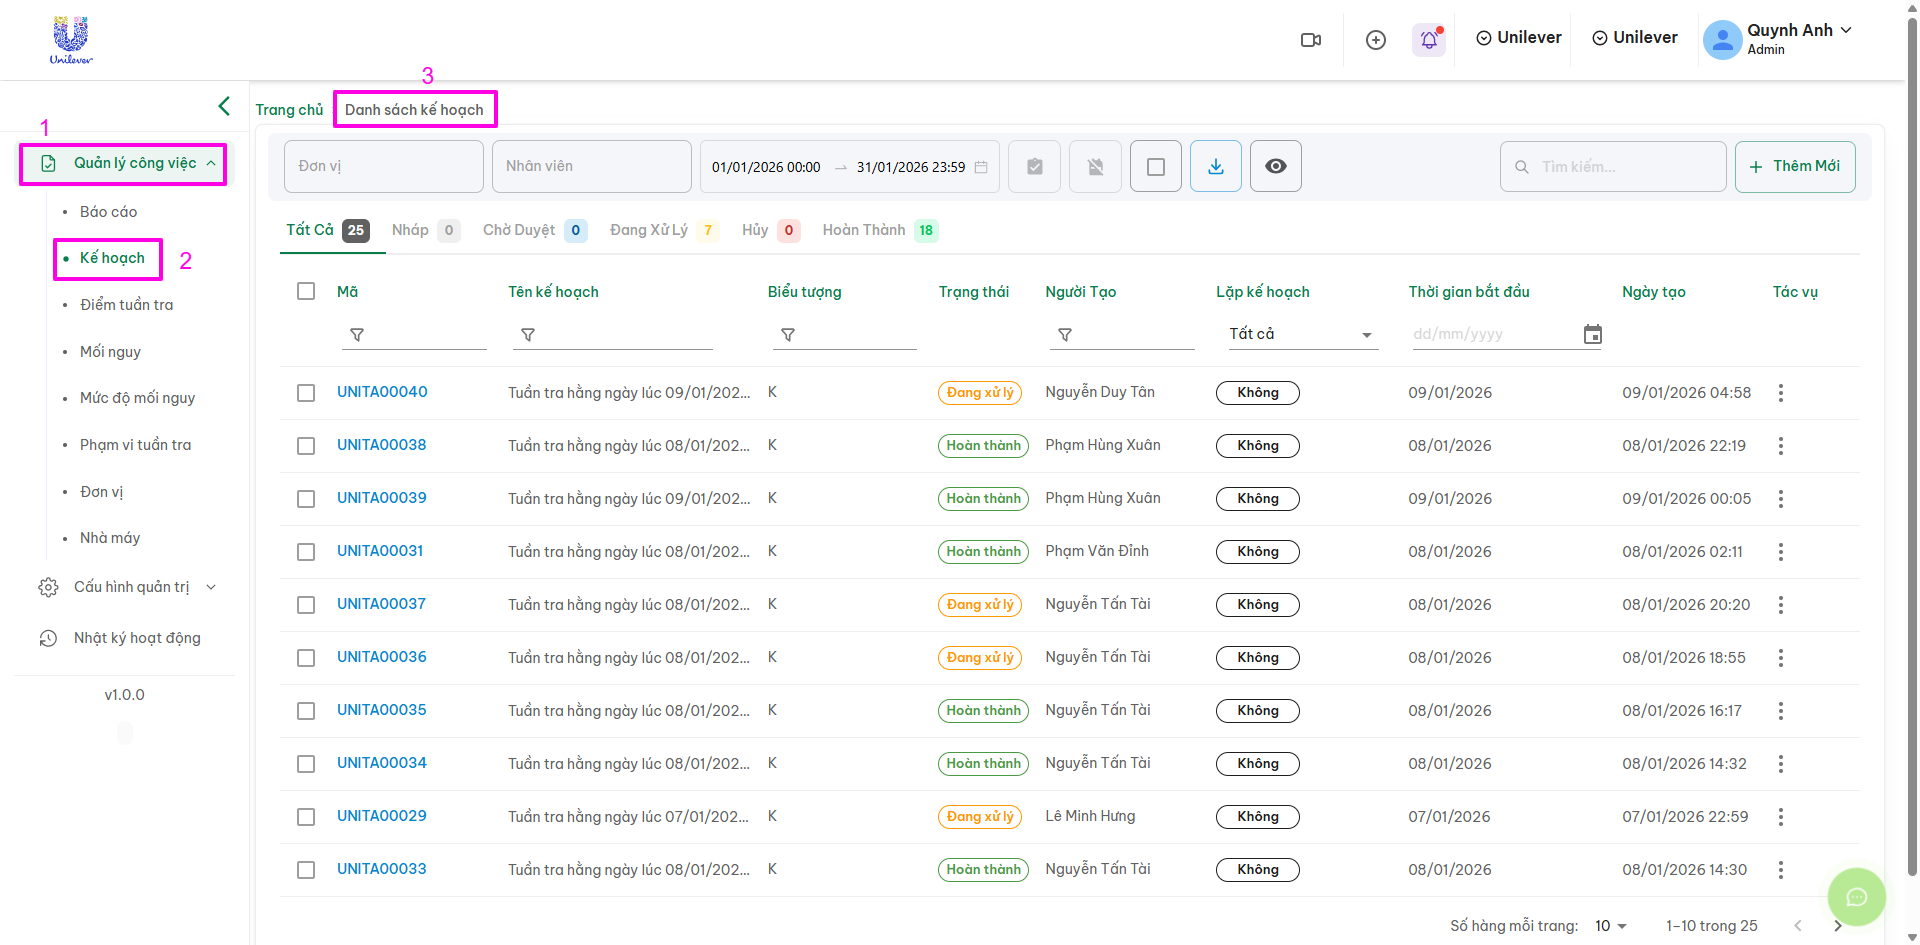Switch to the Hoàn Thành tab
The image size is (1920, 945).
(878, 230)
